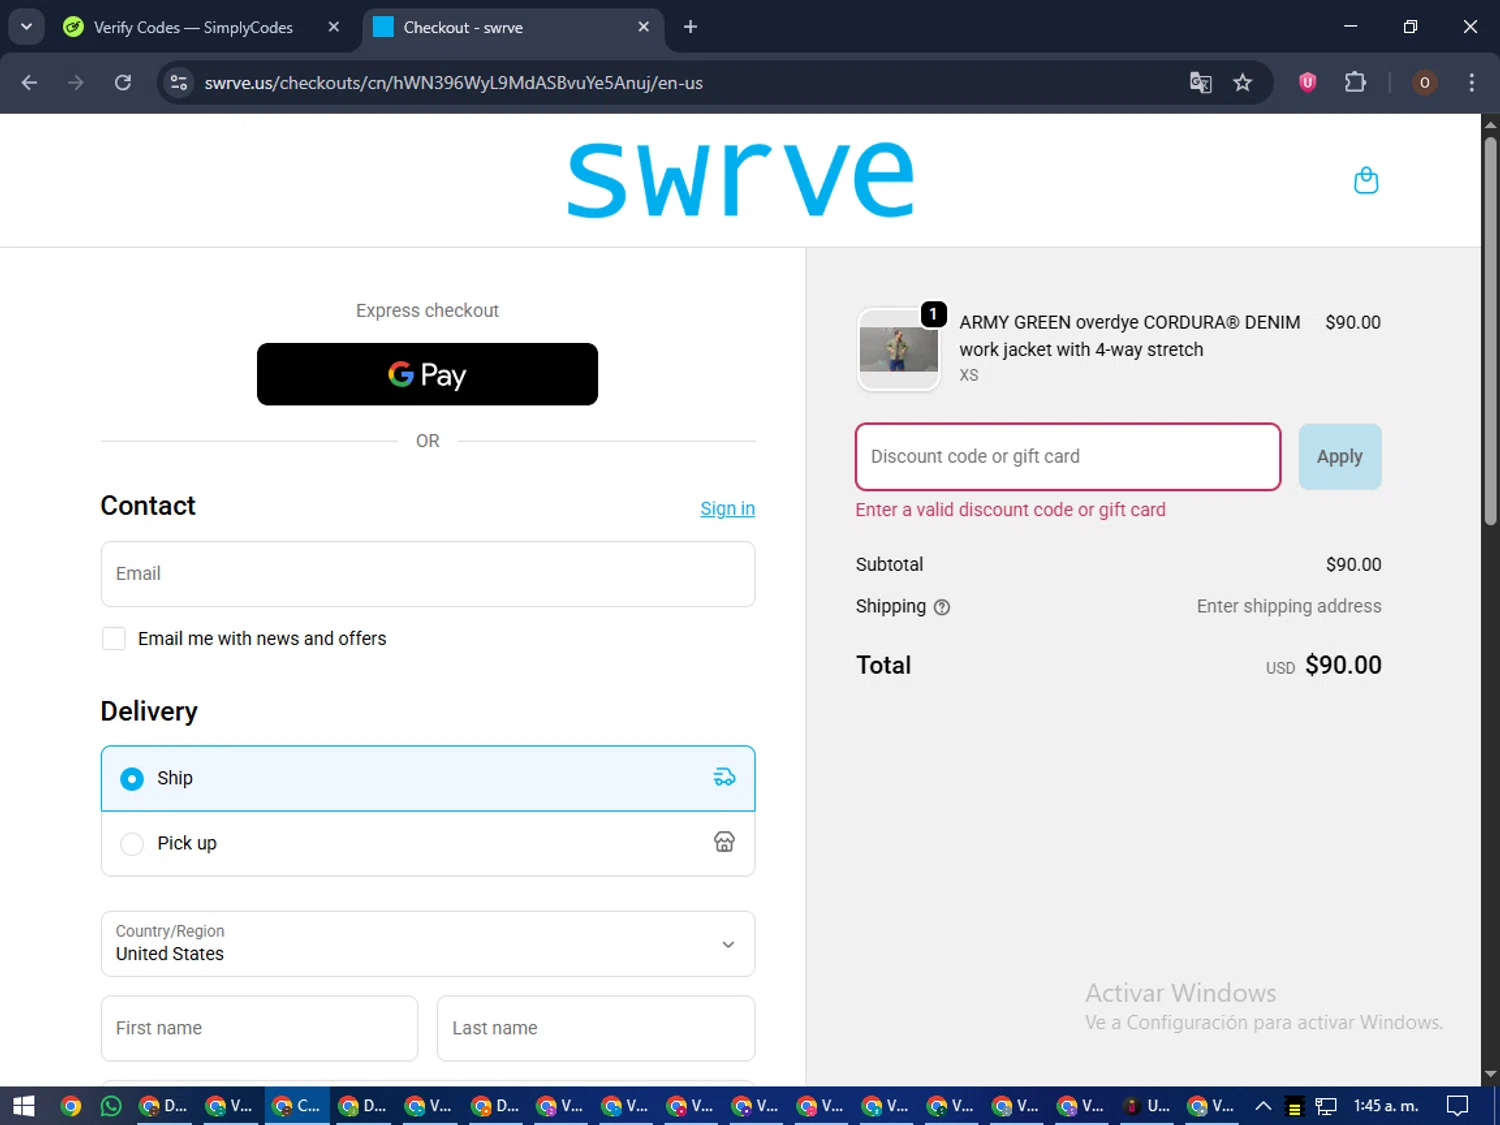Open WhatsApp from the taskbar
Image resolution: width=1500 pixels, height=1125 pixels.
(x=111, y=1105)
